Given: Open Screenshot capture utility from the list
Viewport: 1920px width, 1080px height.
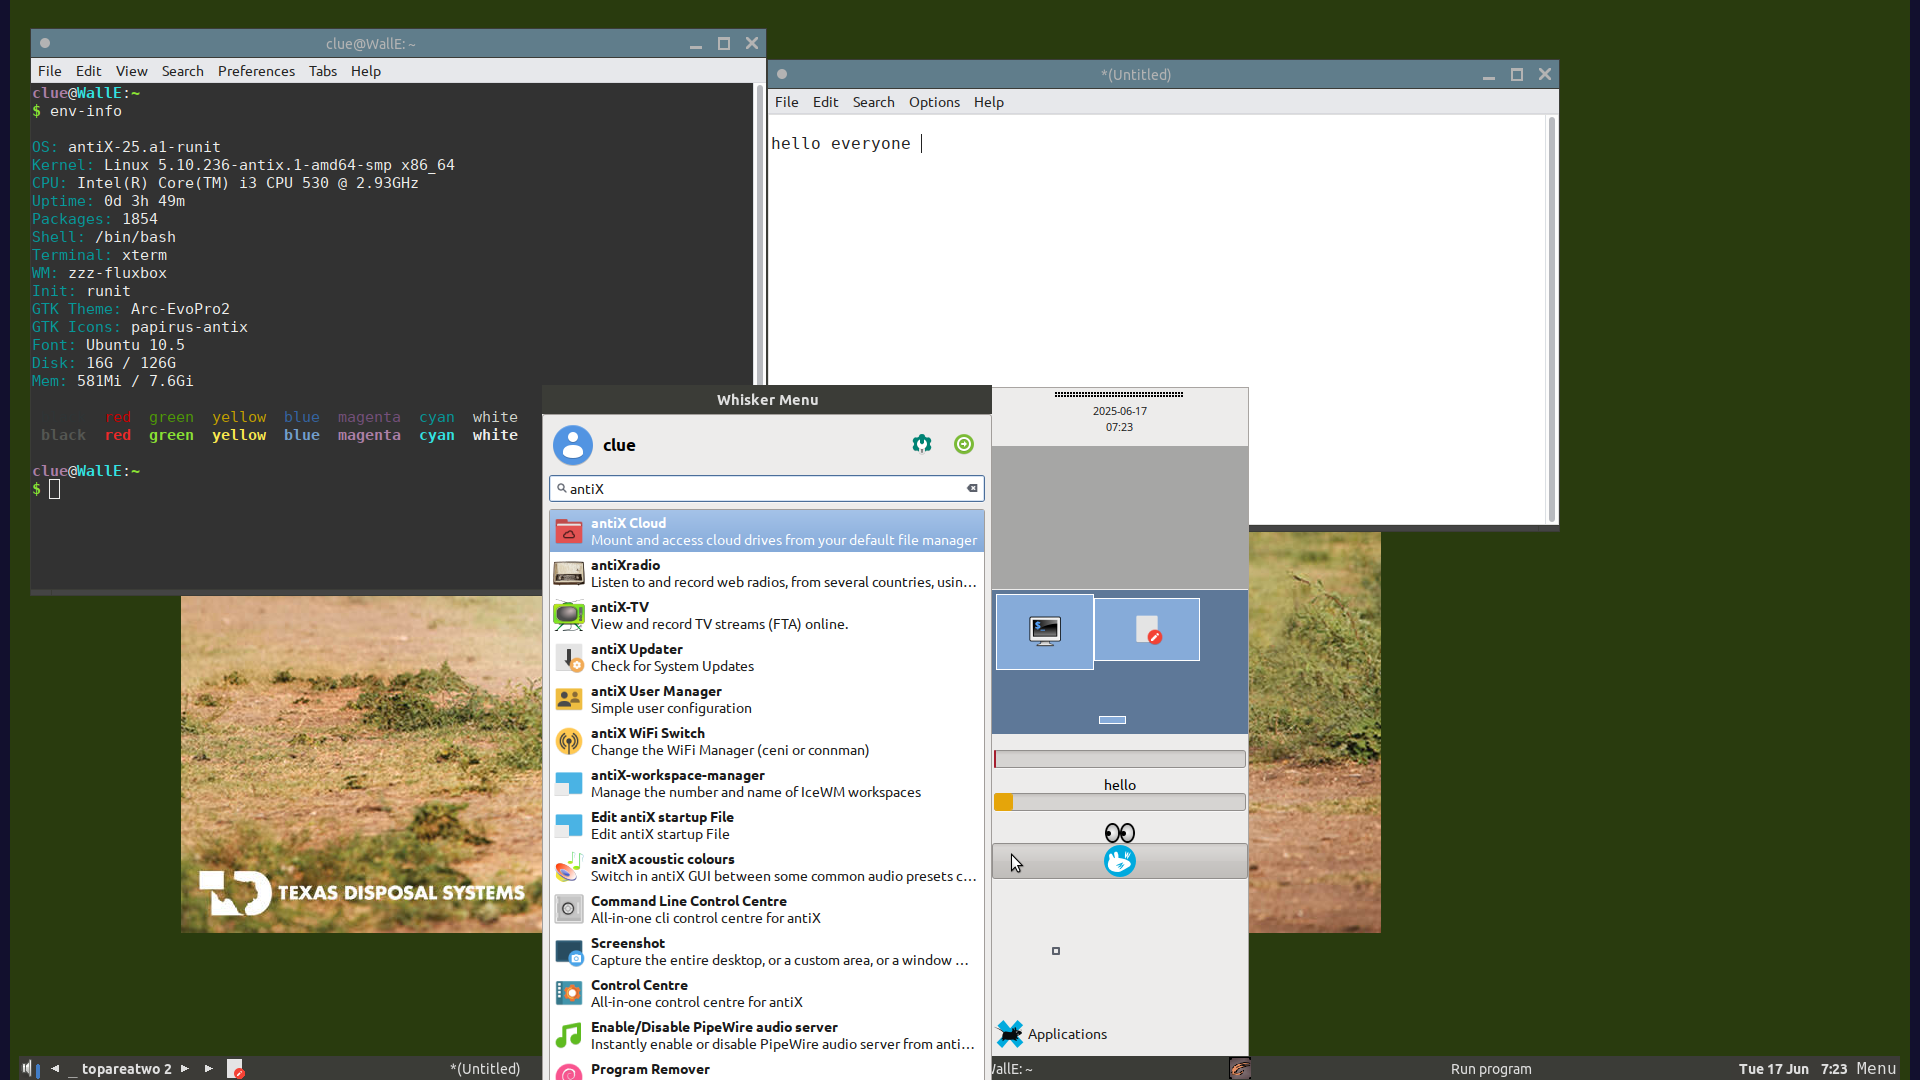Looking at the screenshot, I should click(767, 951).
